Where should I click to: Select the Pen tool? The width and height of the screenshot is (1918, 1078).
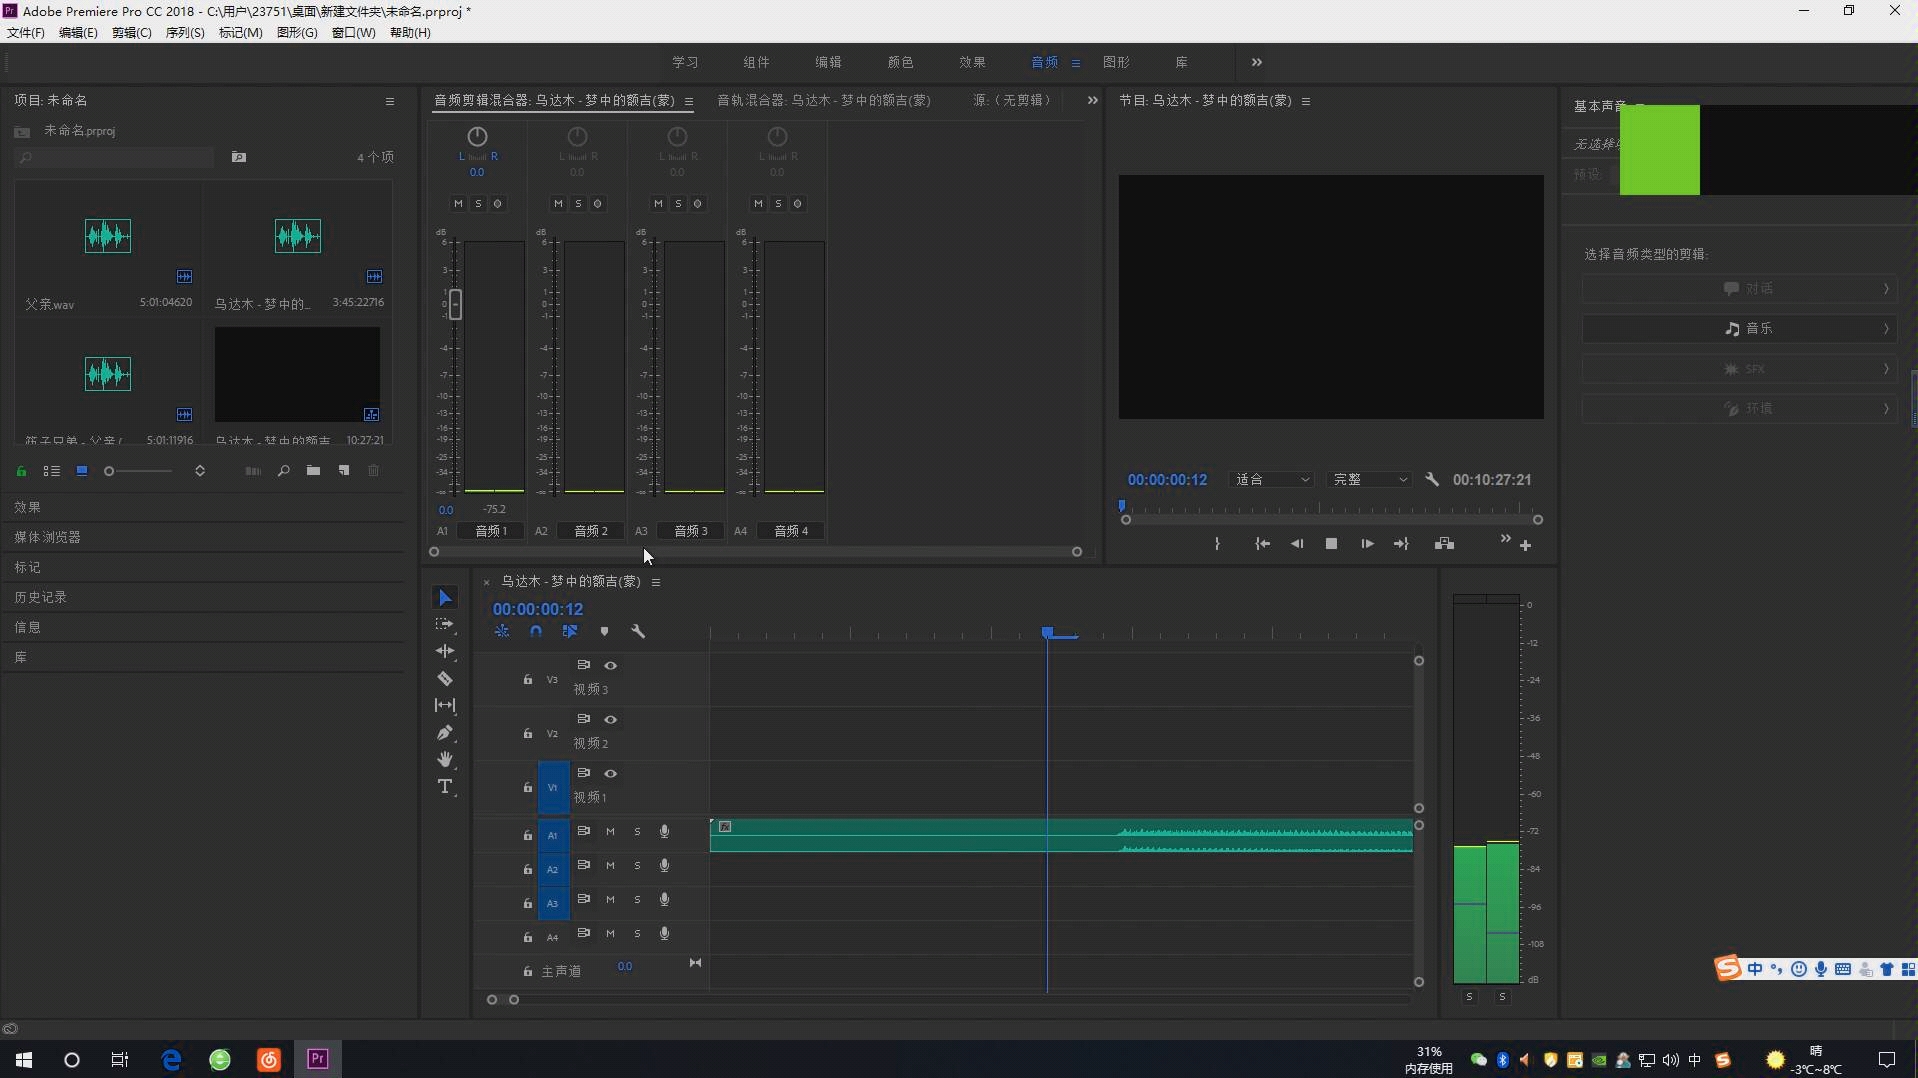click(x=445, y=733)
